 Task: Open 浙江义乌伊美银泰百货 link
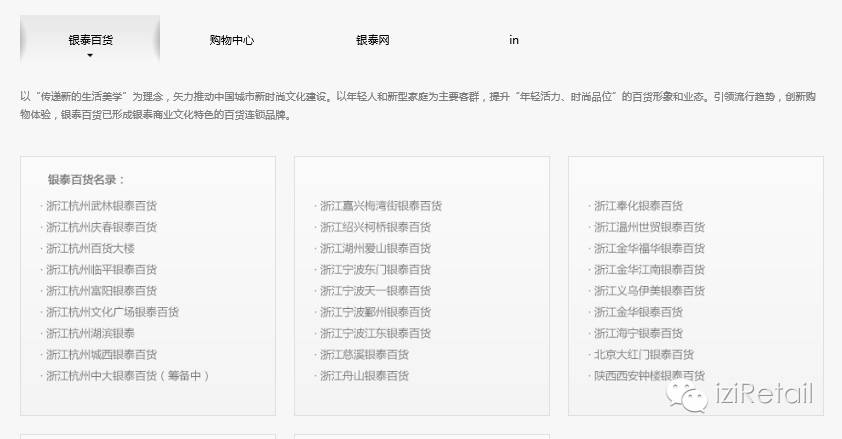pyautogui.click(x=649, y=291)
